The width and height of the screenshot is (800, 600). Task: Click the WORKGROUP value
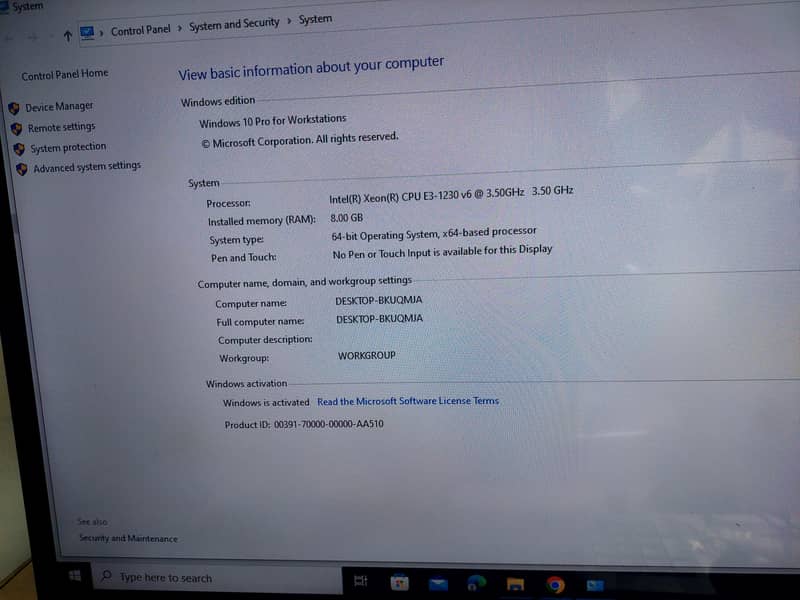[367, 355]
